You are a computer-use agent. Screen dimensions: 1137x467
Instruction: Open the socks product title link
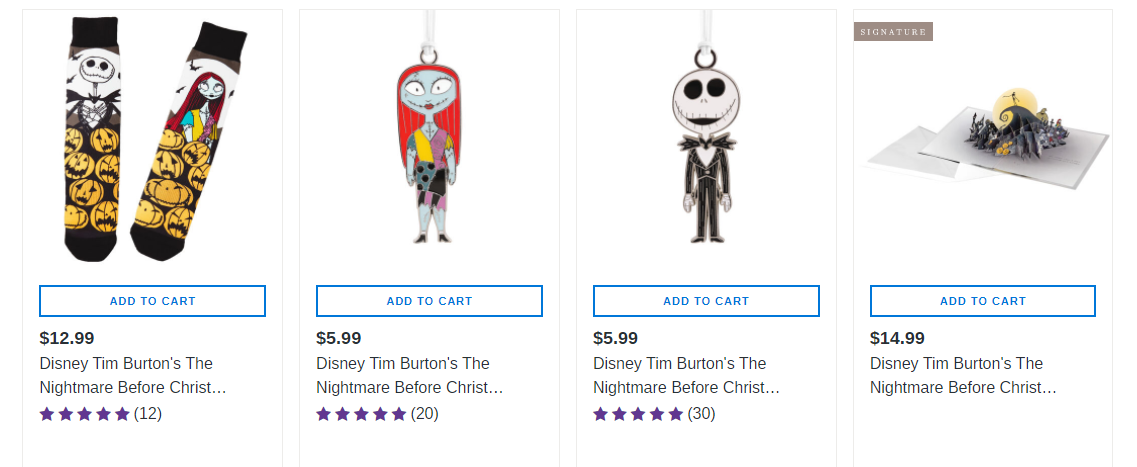point(133,376)
